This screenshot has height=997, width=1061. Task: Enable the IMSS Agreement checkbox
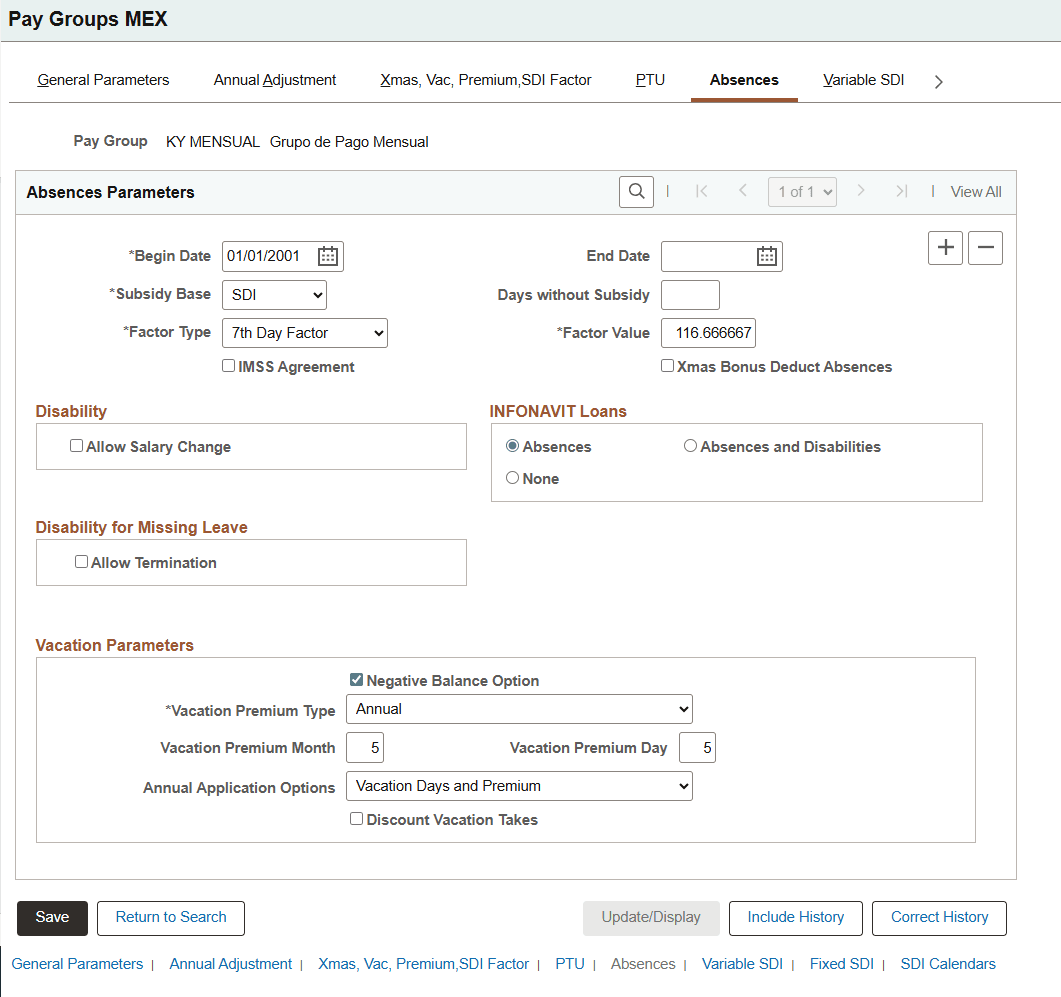point(228,366)
